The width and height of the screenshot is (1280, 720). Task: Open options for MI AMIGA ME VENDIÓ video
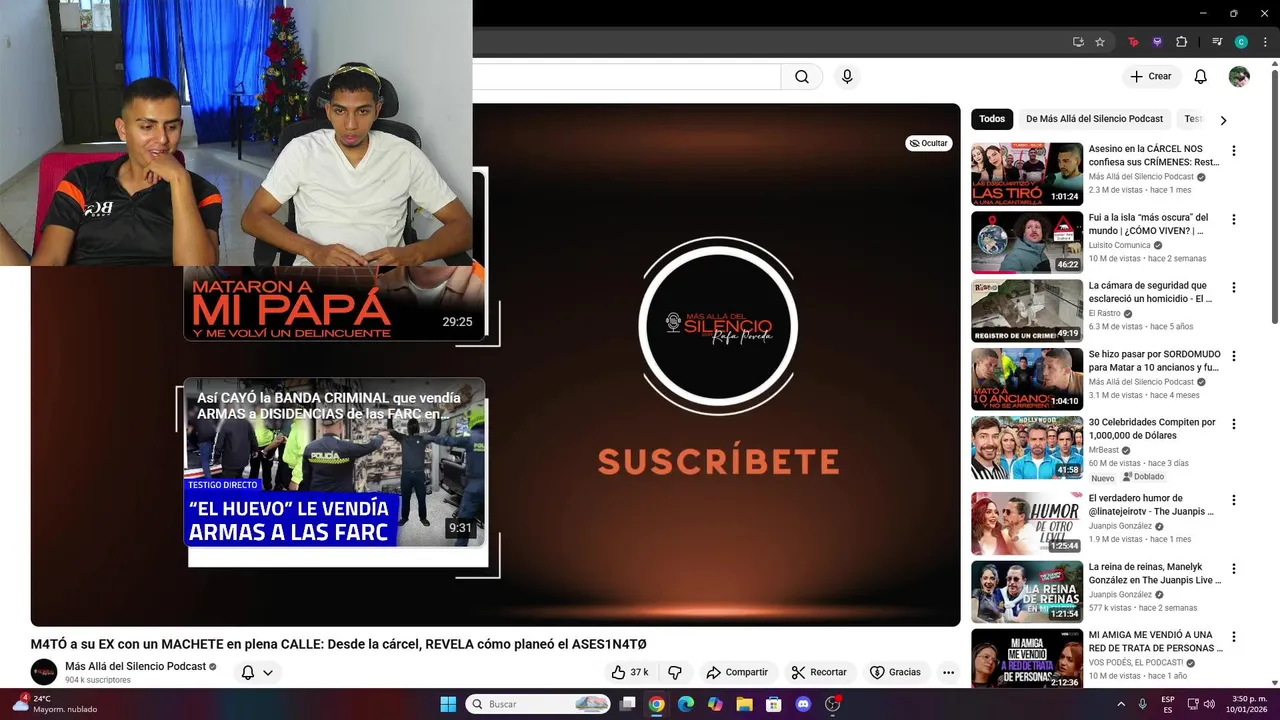[1233, 636]
